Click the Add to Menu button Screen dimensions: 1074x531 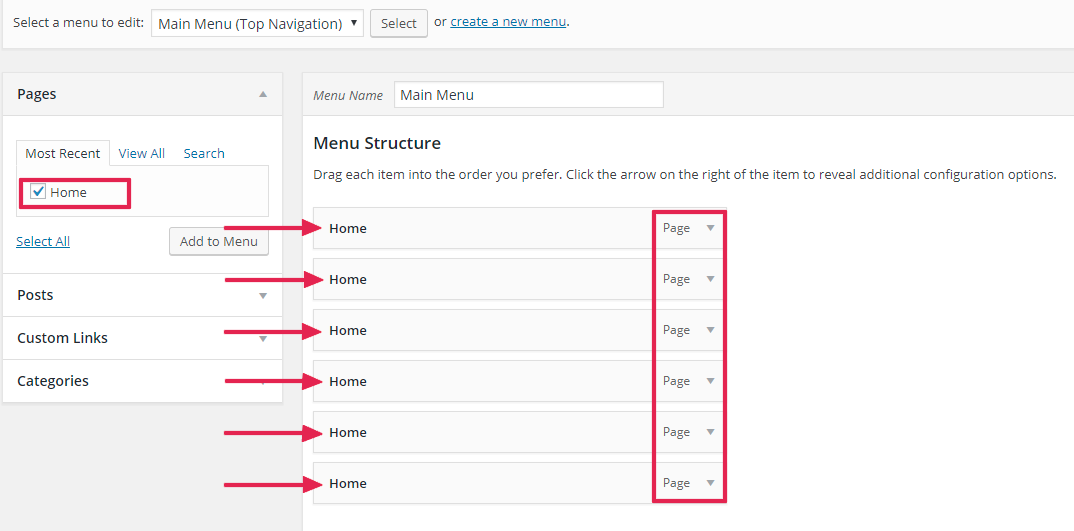219,241
